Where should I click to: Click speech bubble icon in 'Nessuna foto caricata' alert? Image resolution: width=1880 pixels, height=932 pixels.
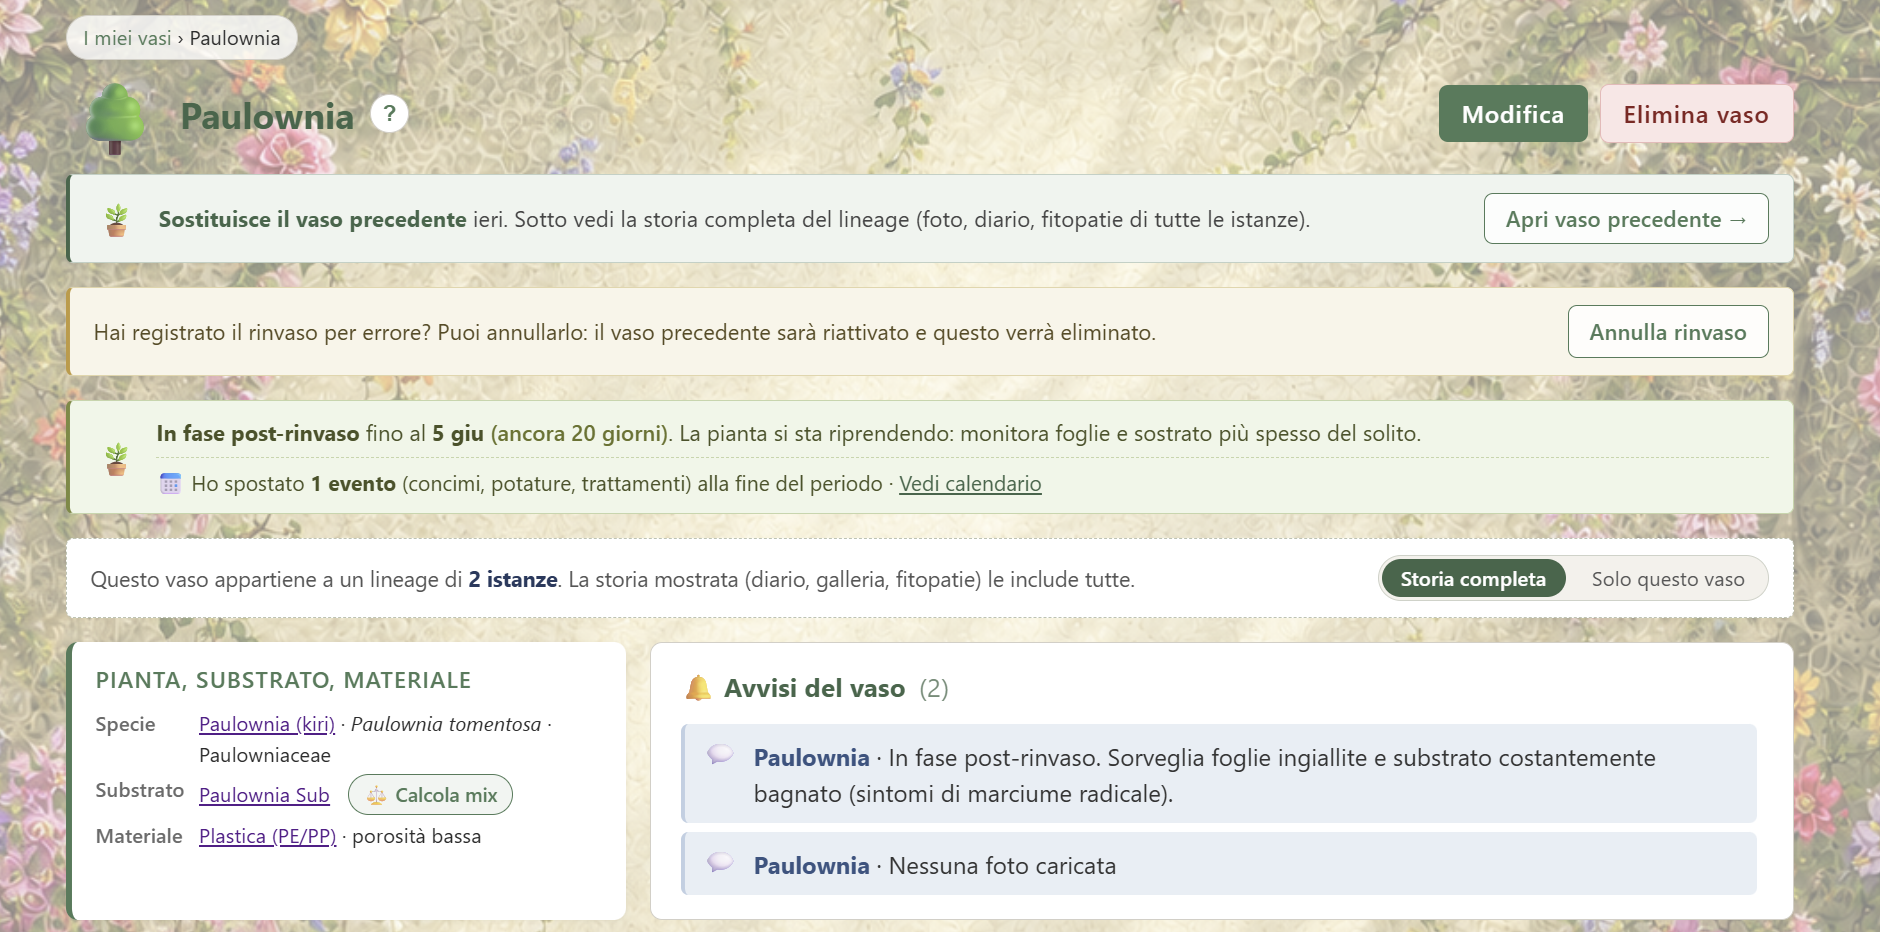click(x=720, y=862)
